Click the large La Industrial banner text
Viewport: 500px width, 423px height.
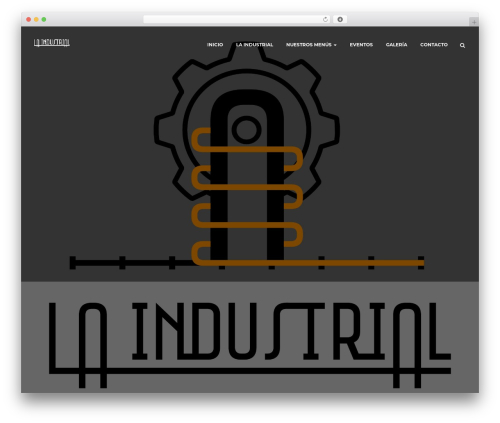(x=250, y=345)
